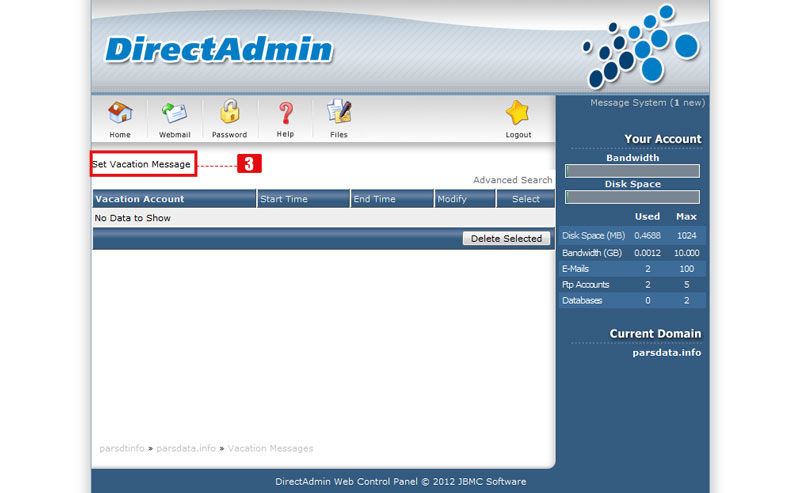This screenshot has height=493, width=800.
Task: Click the 1024 disk max value
Action: pos(687,235)
